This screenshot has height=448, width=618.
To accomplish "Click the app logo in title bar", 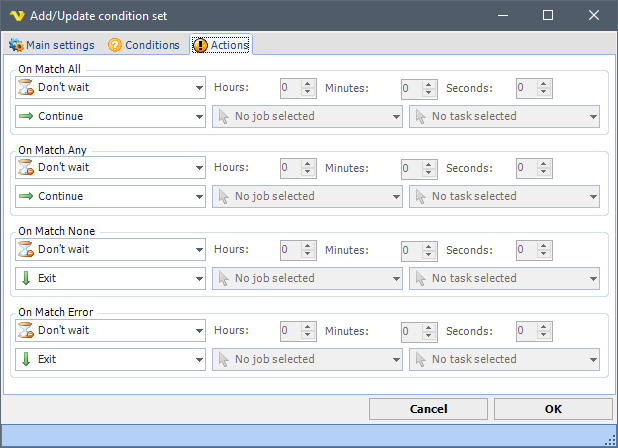I will 16,16.
